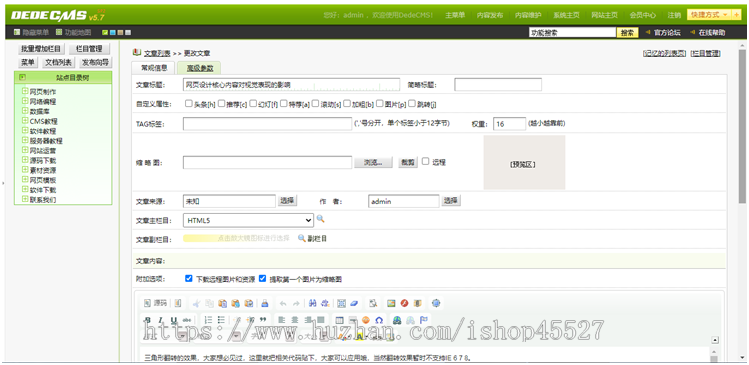Pick the tan skin color square
Screen dimensions: 749x365
tap(120, 32)
